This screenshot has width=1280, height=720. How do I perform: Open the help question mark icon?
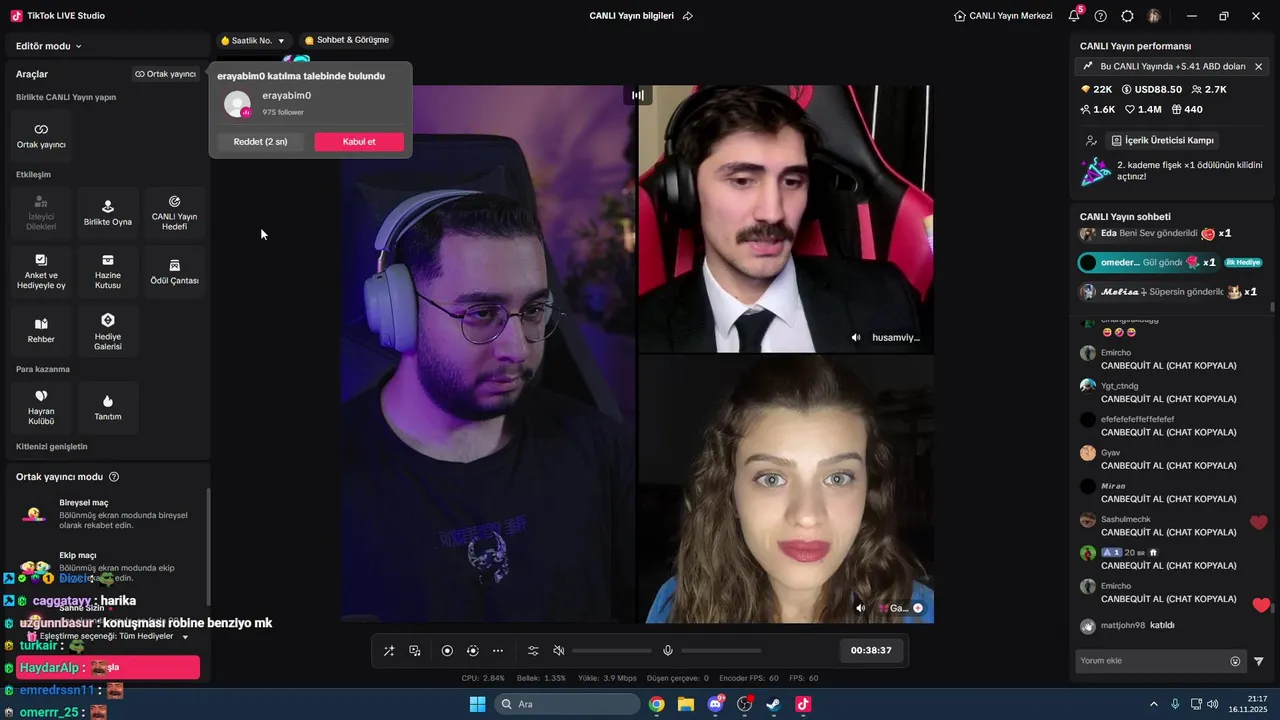coord(1101,16)
